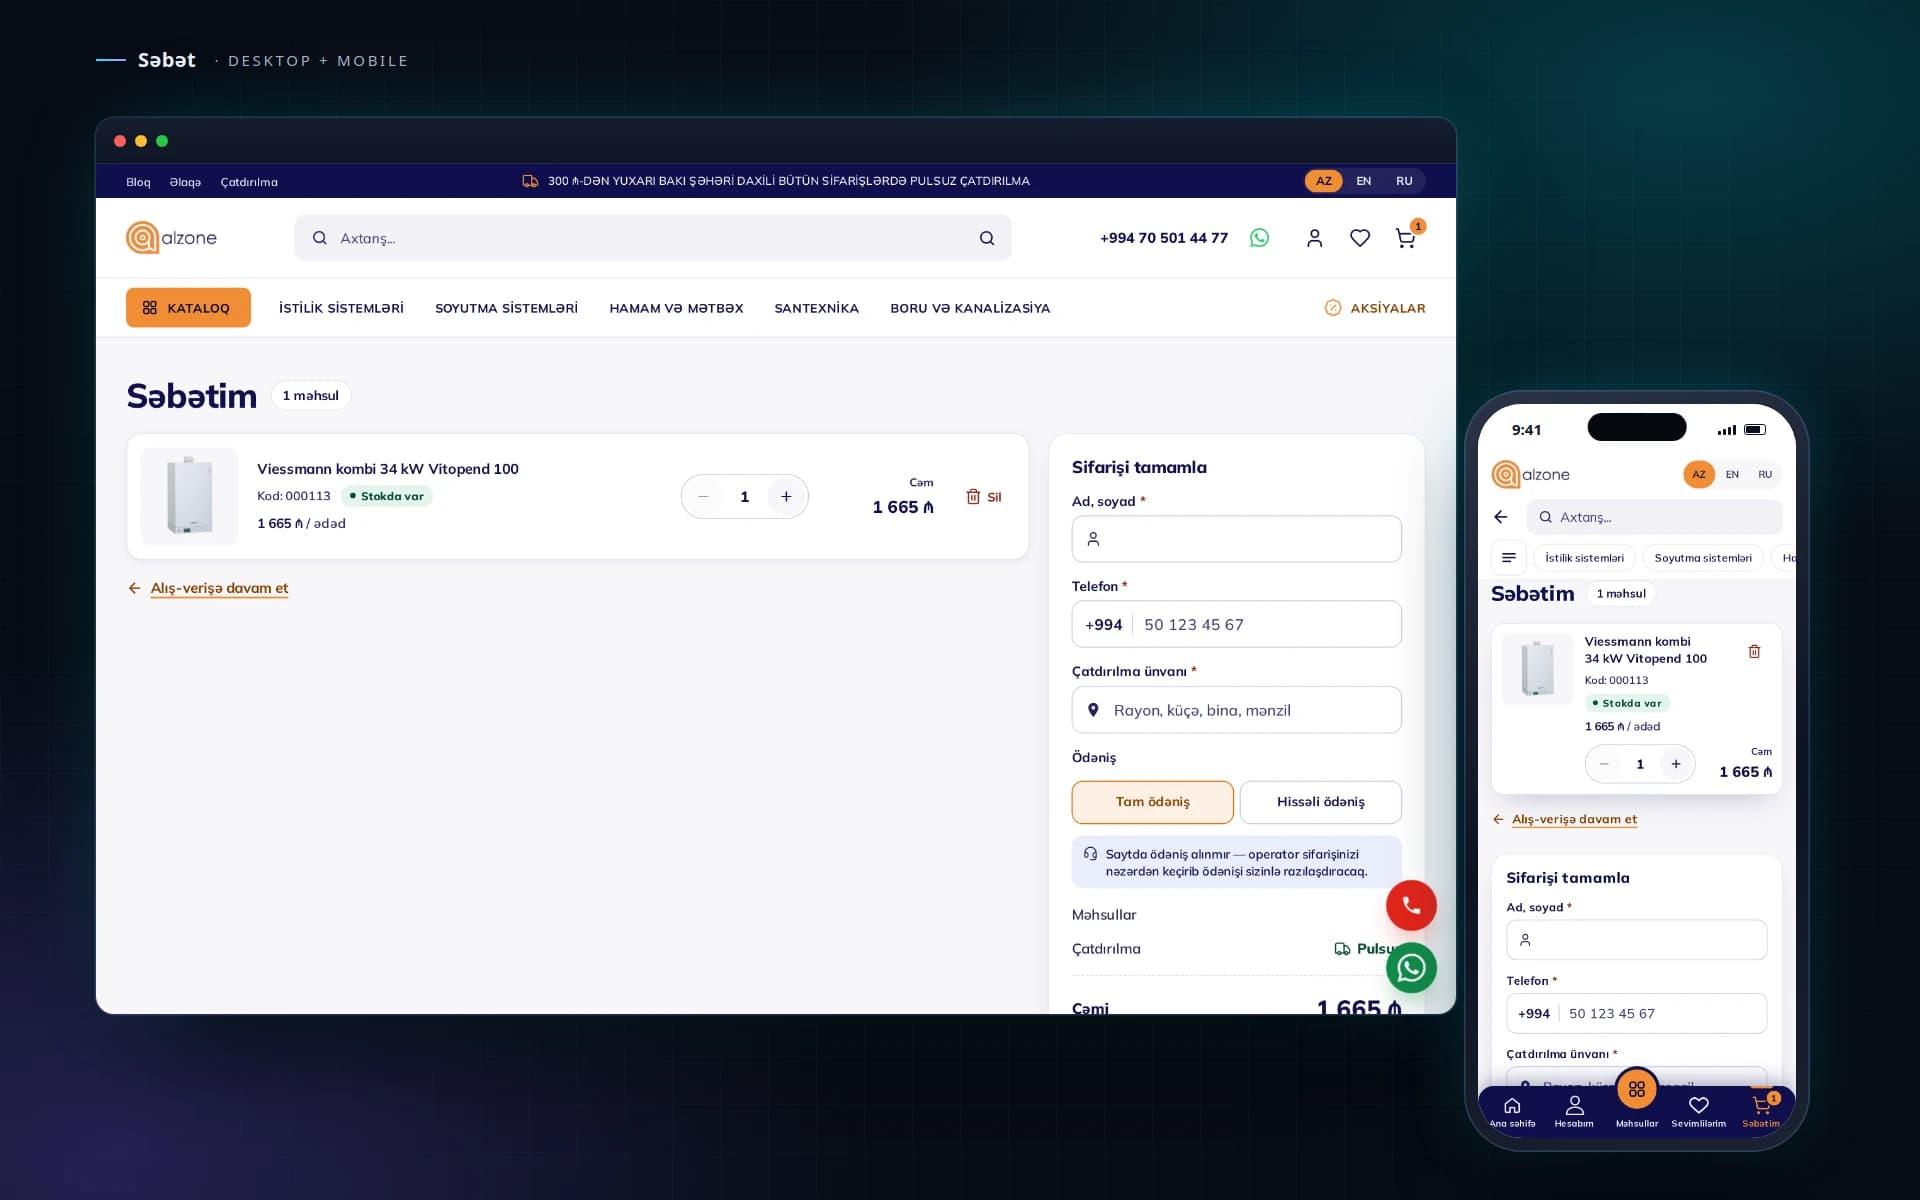Click the red phone call floating button
This screenshot has height=1200, width=1920.
point(1411,905)
